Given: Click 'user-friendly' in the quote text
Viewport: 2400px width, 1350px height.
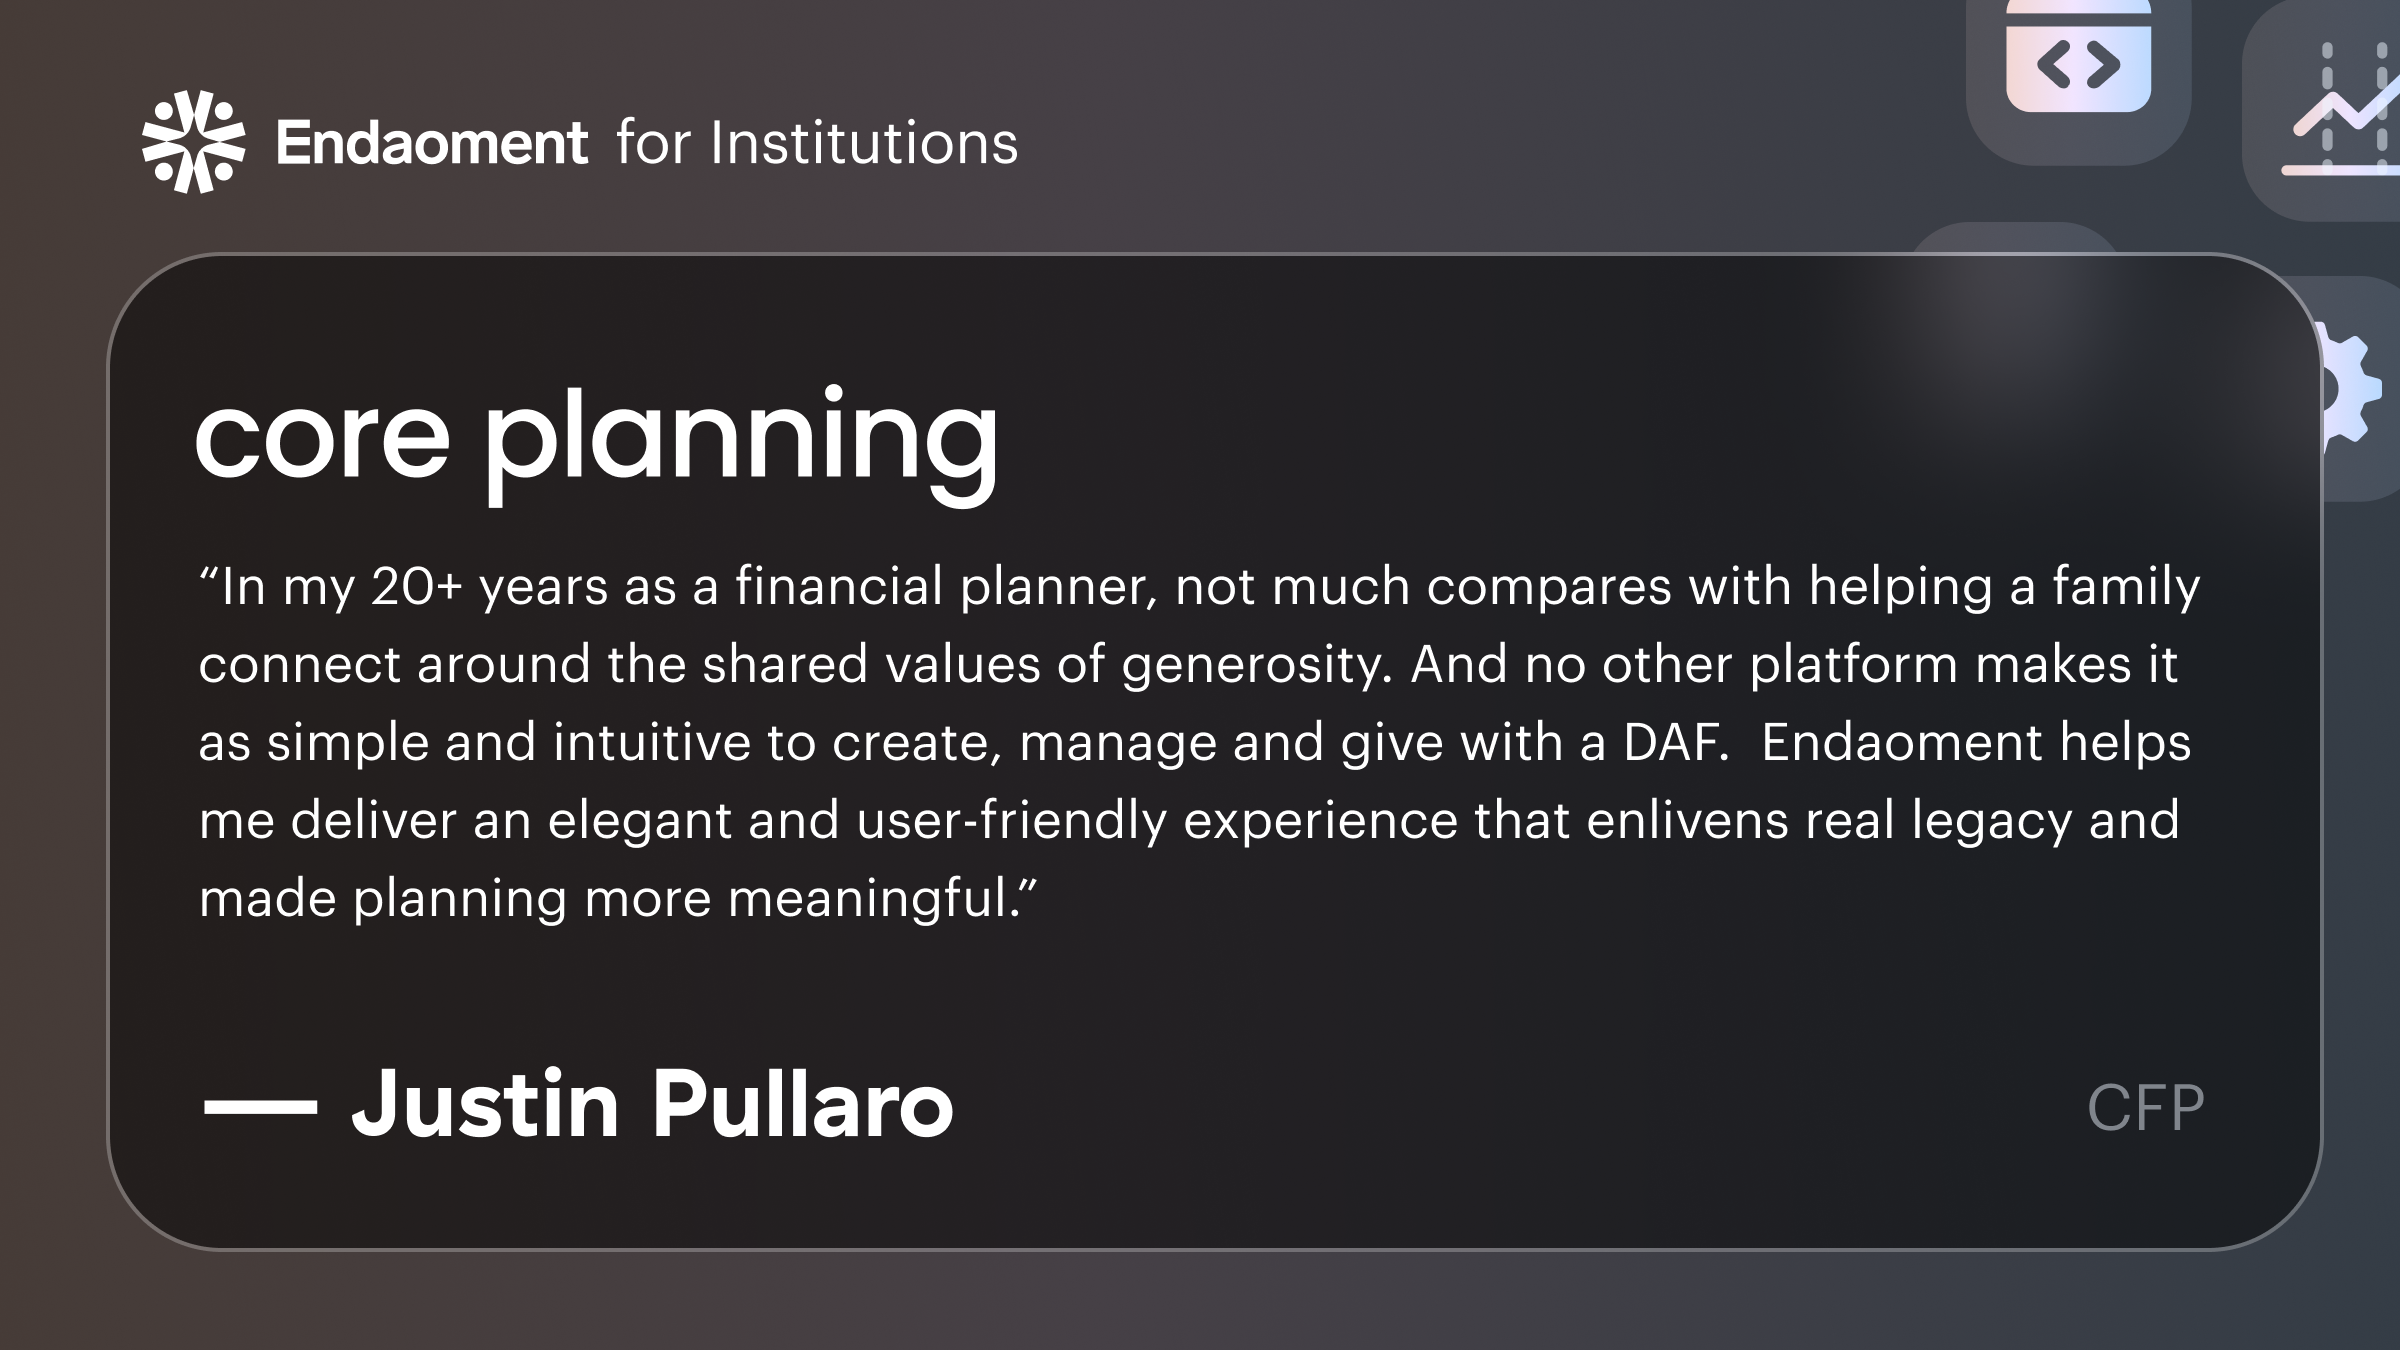Looking at the screenshot, I should 1011,821.
